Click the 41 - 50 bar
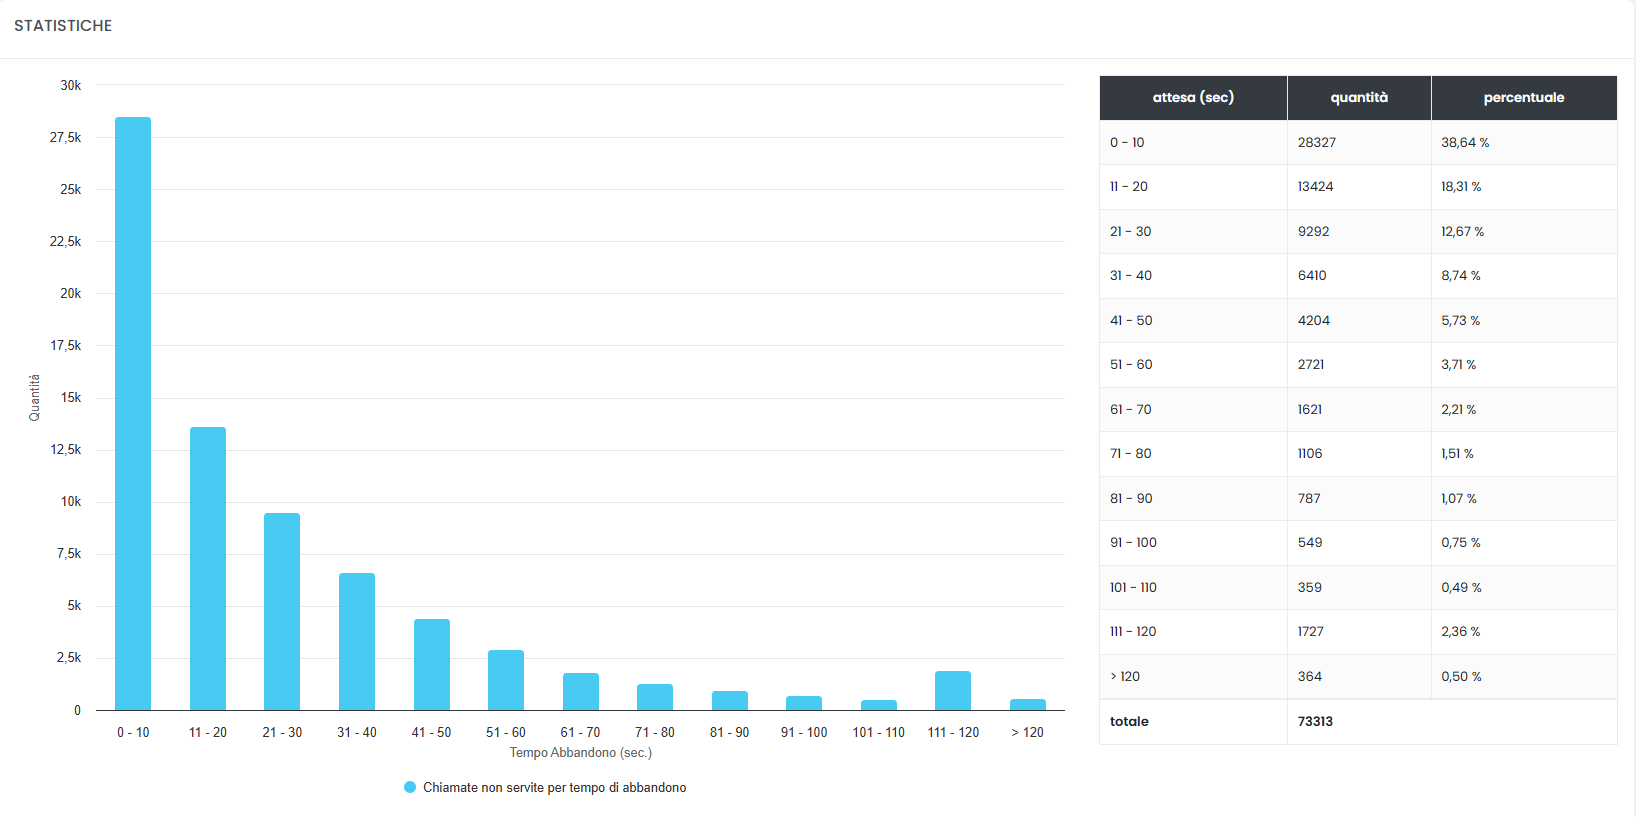 pos(431,664)
